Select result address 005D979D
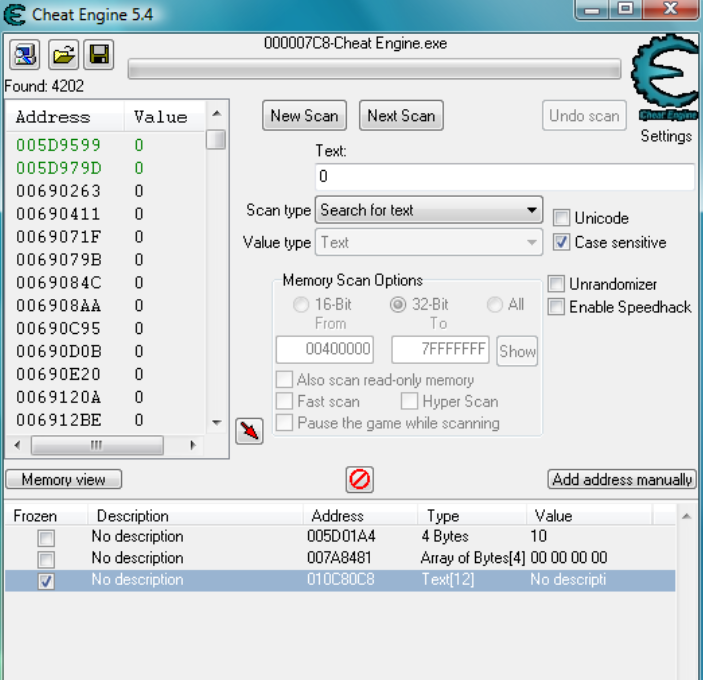 [59, 168]
